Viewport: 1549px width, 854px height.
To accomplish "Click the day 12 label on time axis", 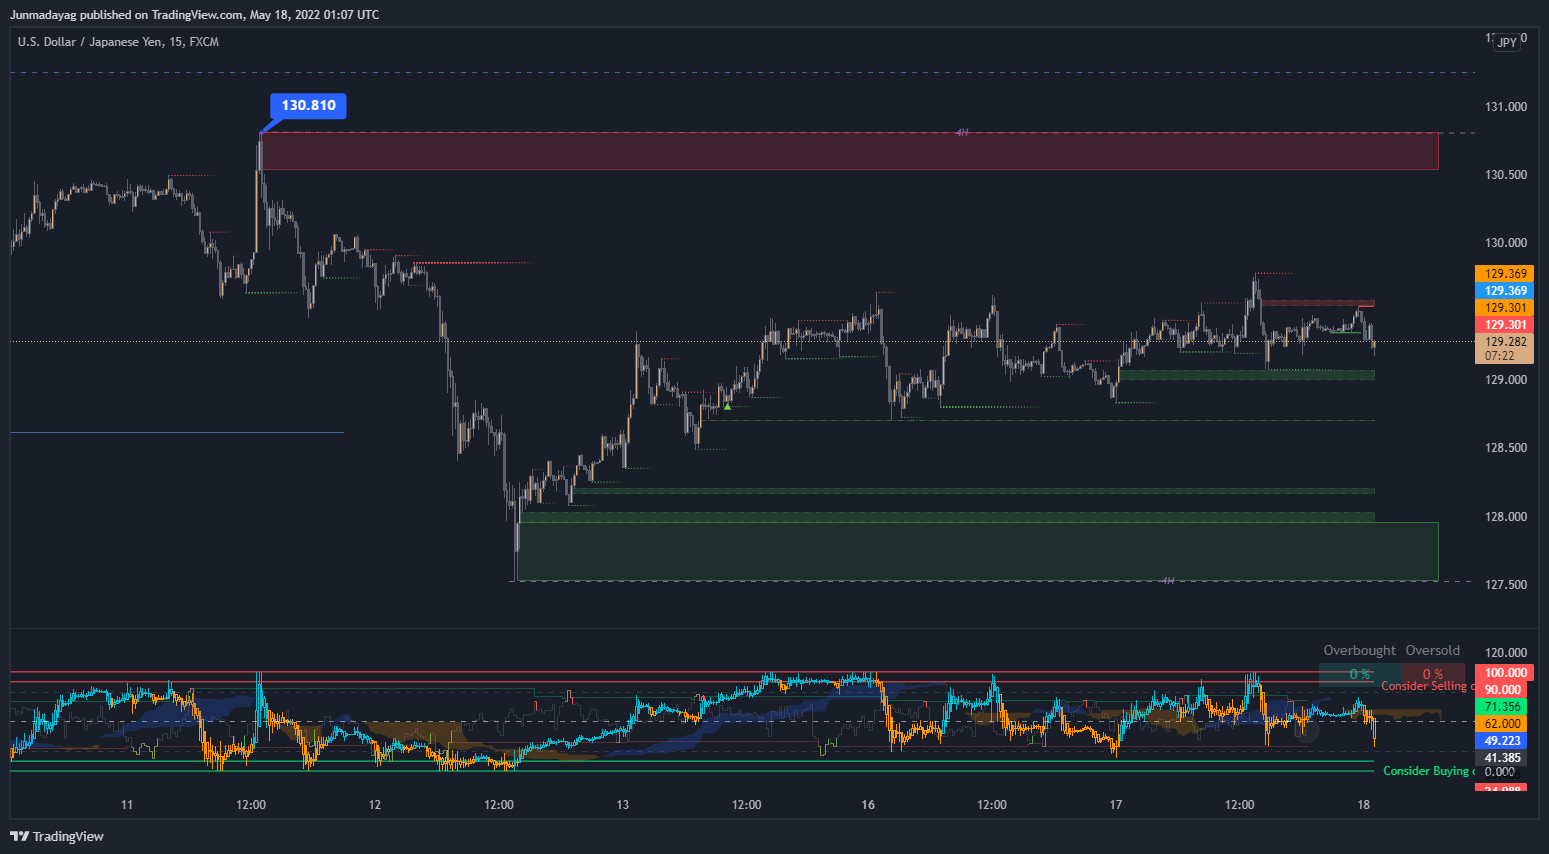I will click(x=375, y=805).
